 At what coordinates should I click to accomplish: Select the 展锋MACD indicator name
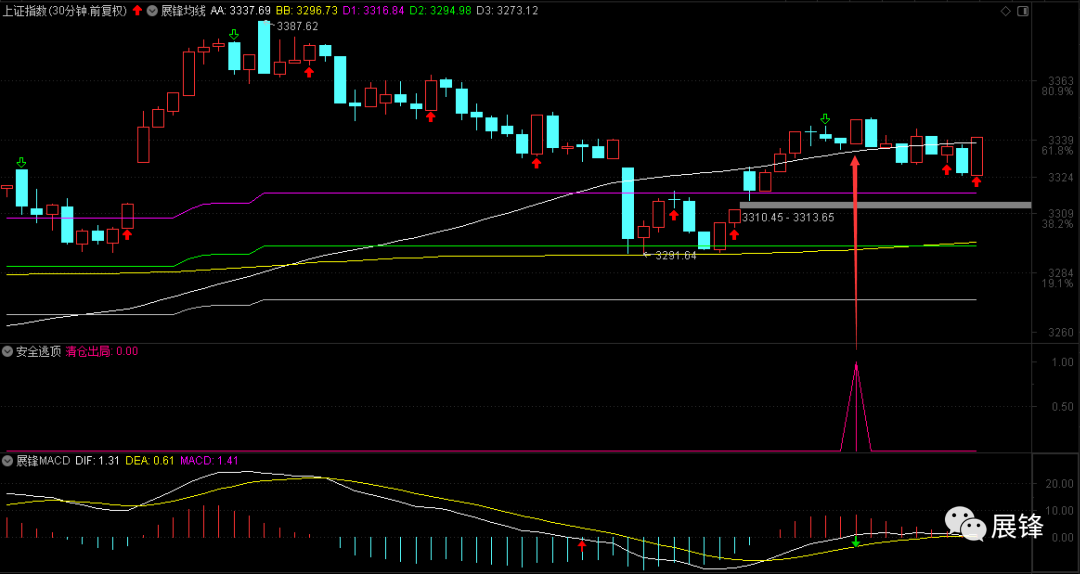43,460
